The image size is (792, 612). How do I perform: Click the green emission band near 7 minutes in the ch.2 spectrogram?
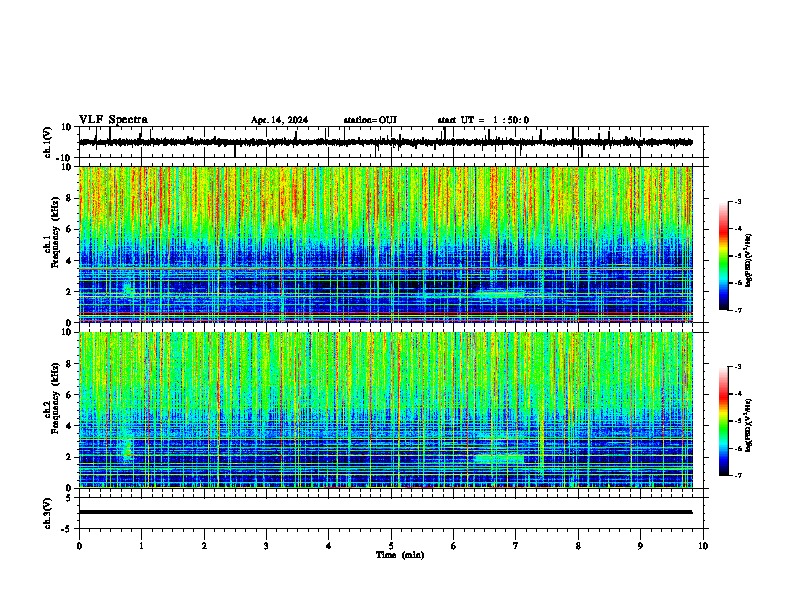[499, 459]
